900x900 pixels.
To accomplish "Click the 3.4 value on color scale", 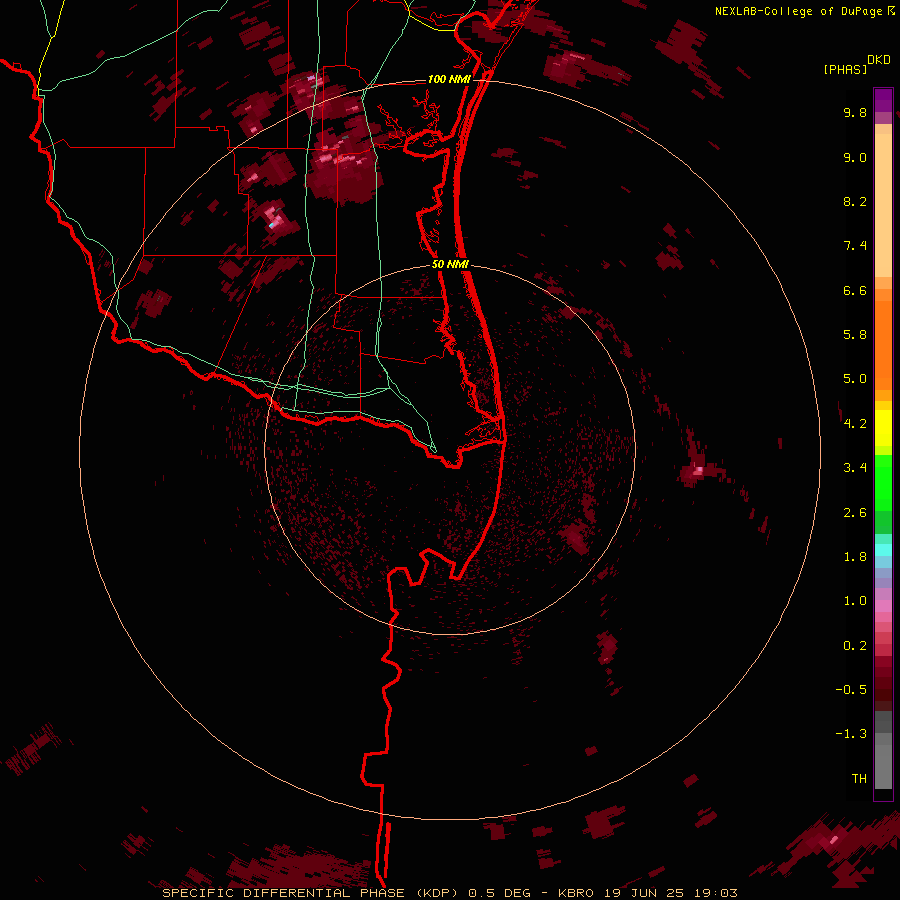I will (x=855, y=468).
